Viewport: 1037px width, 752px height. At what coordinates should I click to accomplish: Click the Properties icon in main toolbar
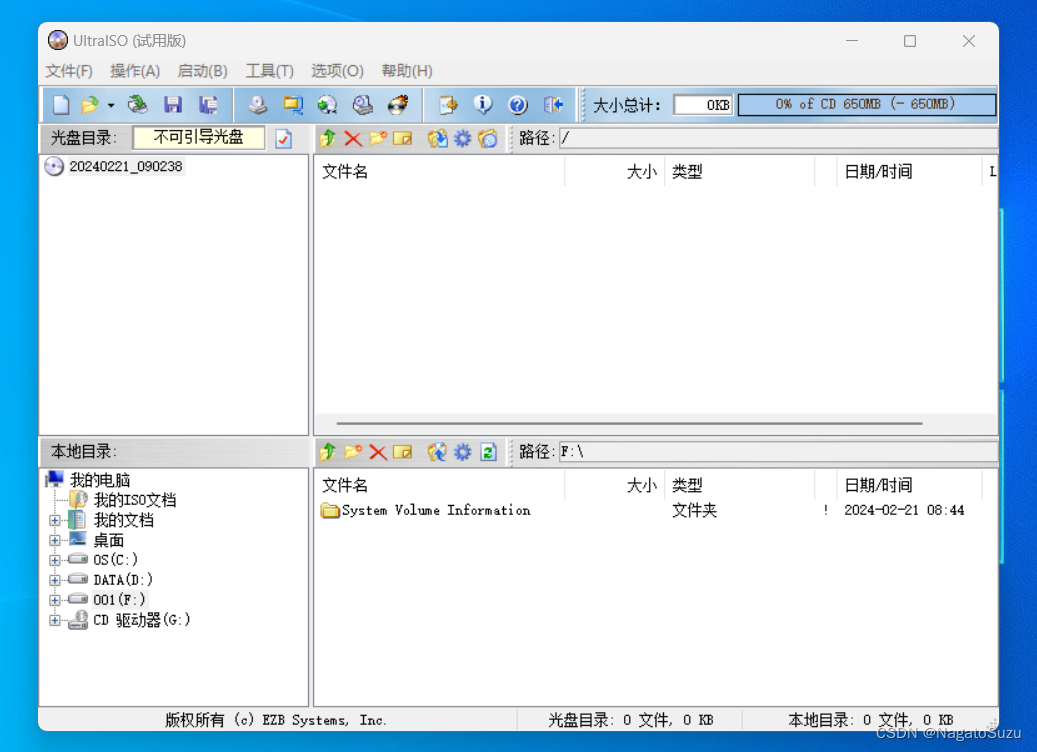point(448,104)
